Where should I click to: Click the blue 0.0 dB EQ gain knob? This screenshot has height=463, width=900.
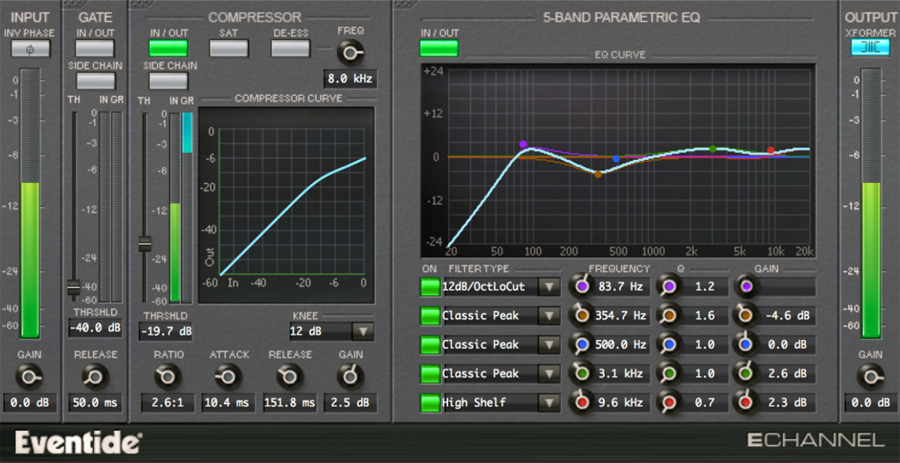coord(746,344)
